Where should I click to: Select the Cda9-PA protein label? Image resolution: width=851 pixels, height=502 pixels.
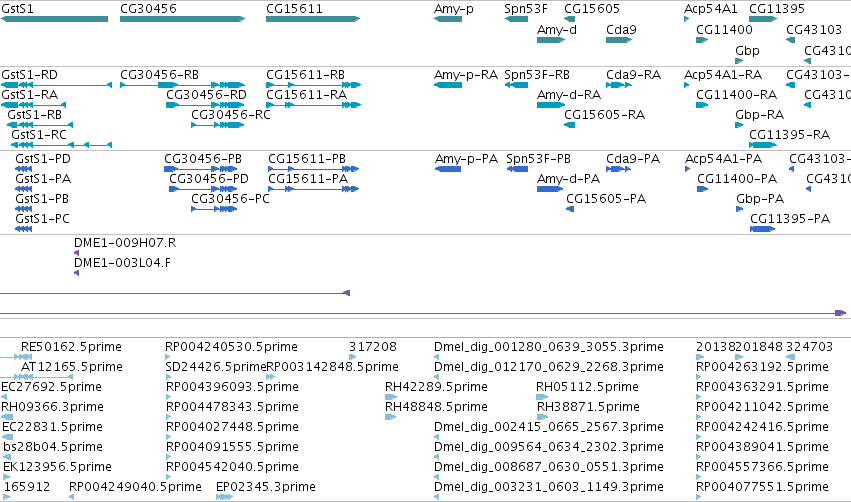pyautogui.click(x=633, y=159)
